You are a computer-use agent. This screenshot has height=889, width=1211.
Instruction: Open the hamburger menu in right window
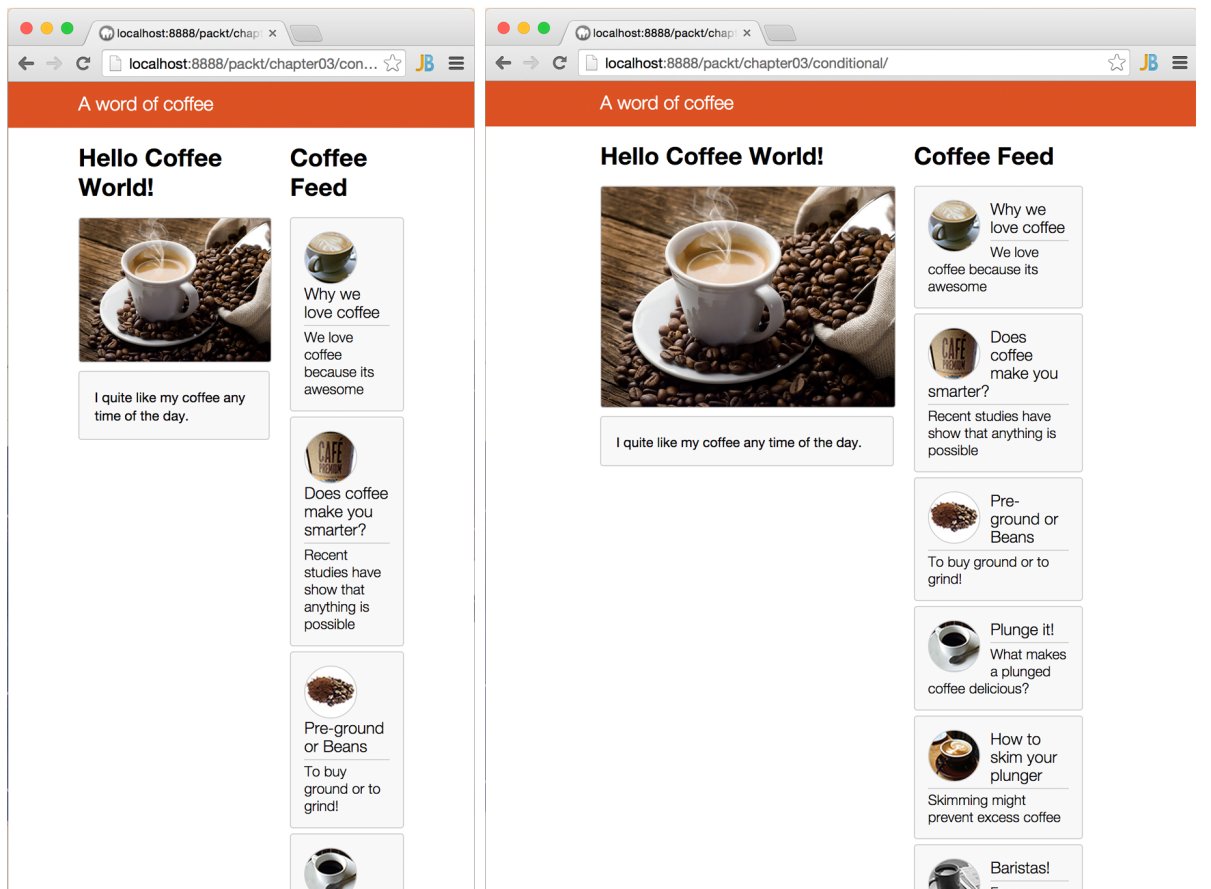pyautogui.click(x=1180, y=63)
